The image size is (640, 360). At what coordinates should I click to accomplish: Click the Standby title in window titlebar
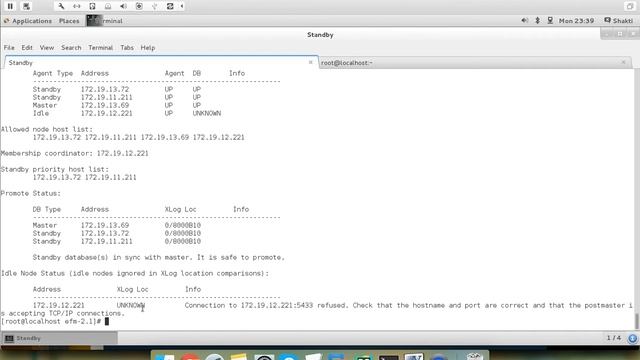[320, 35]
